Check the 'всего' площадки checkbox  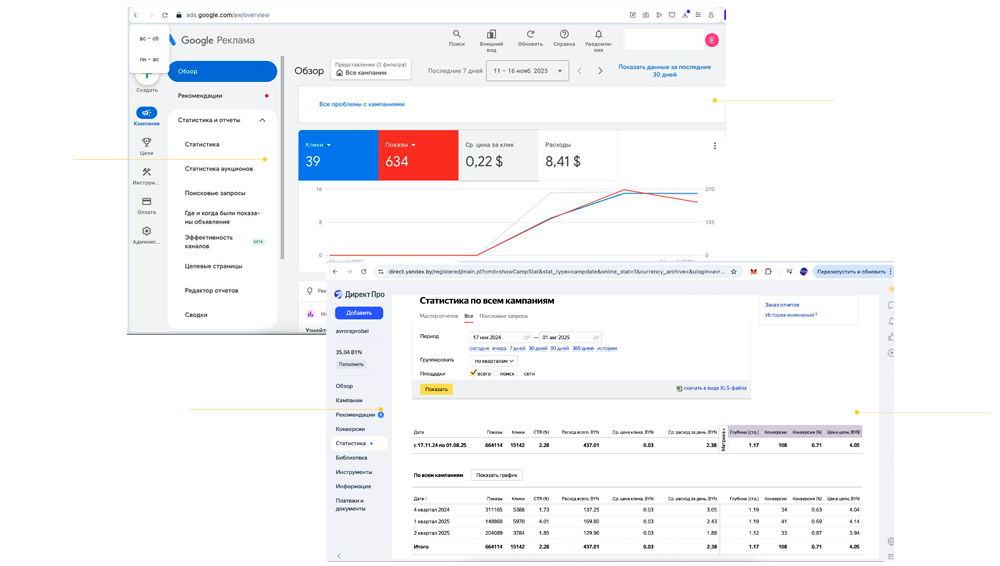(x=474, y=373)
